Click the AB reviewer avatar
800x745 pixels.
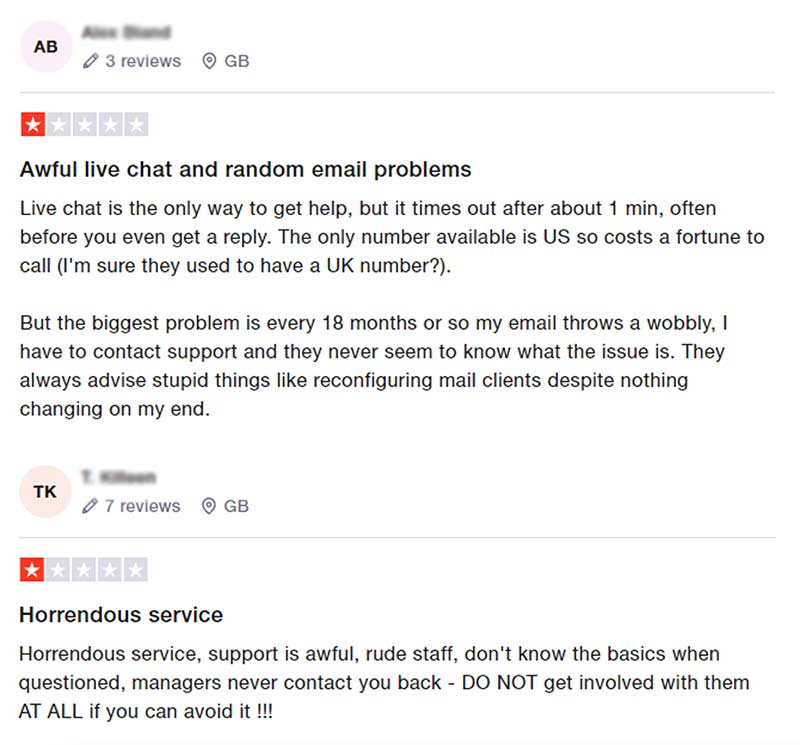[46, 47]
